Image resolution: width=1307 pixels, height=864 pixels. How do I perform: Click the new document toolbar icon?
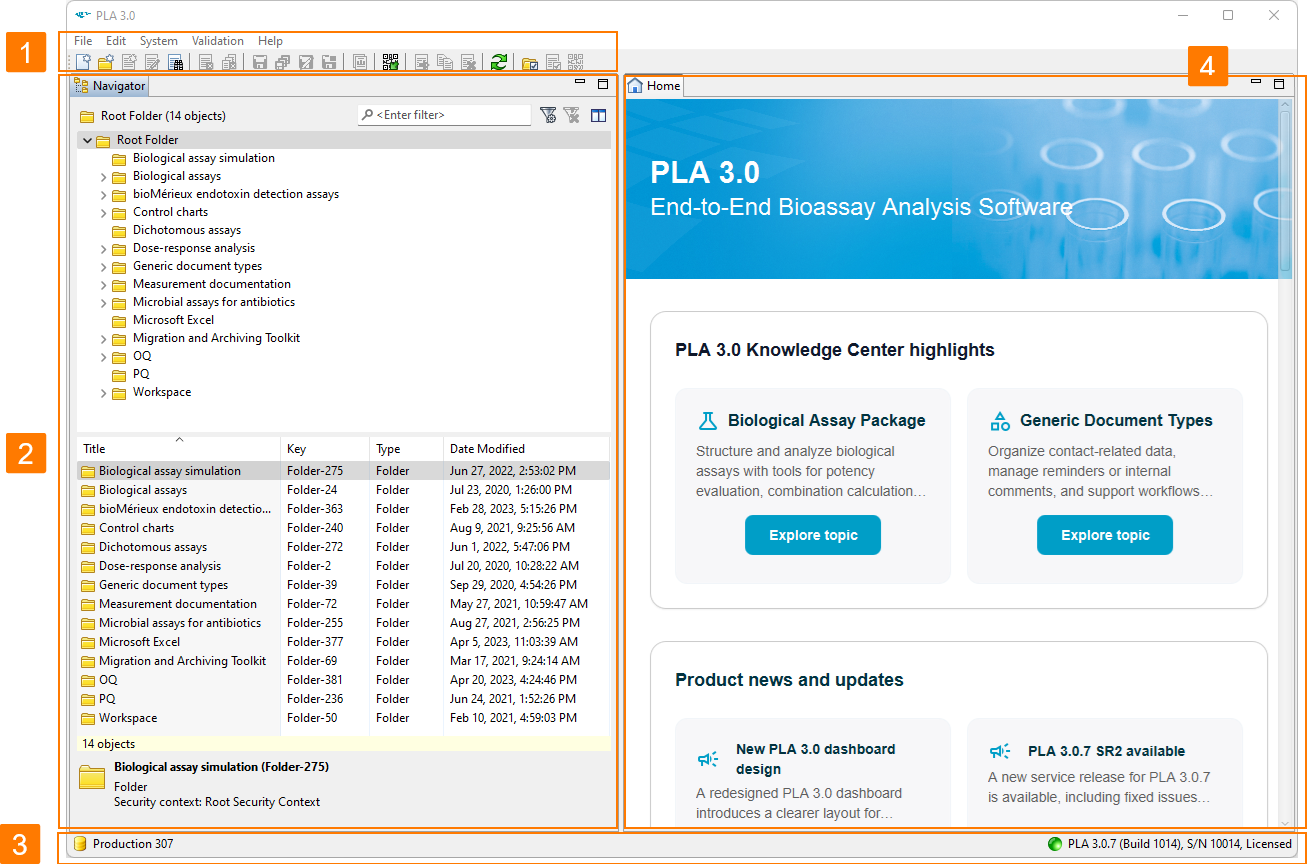click(x=84, y=63)
